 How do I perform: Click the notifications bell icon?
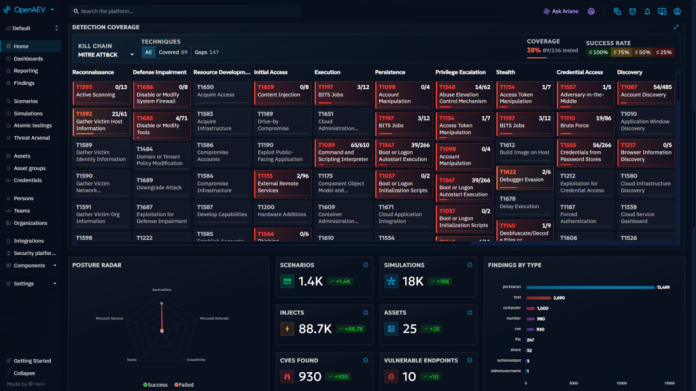(647, 12)
